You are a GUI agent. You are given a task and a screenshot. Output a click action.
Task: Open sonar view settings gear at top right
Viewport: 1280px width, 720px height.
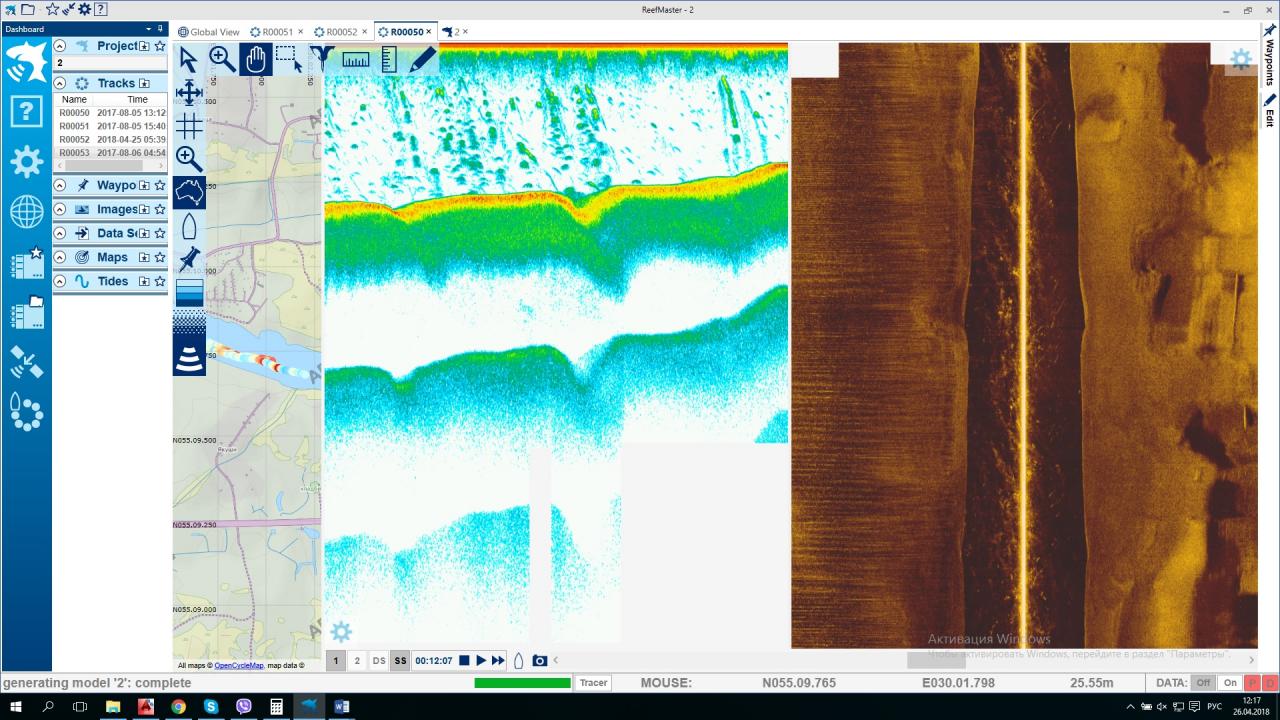pyautogui.click(x=1241, y=59)
